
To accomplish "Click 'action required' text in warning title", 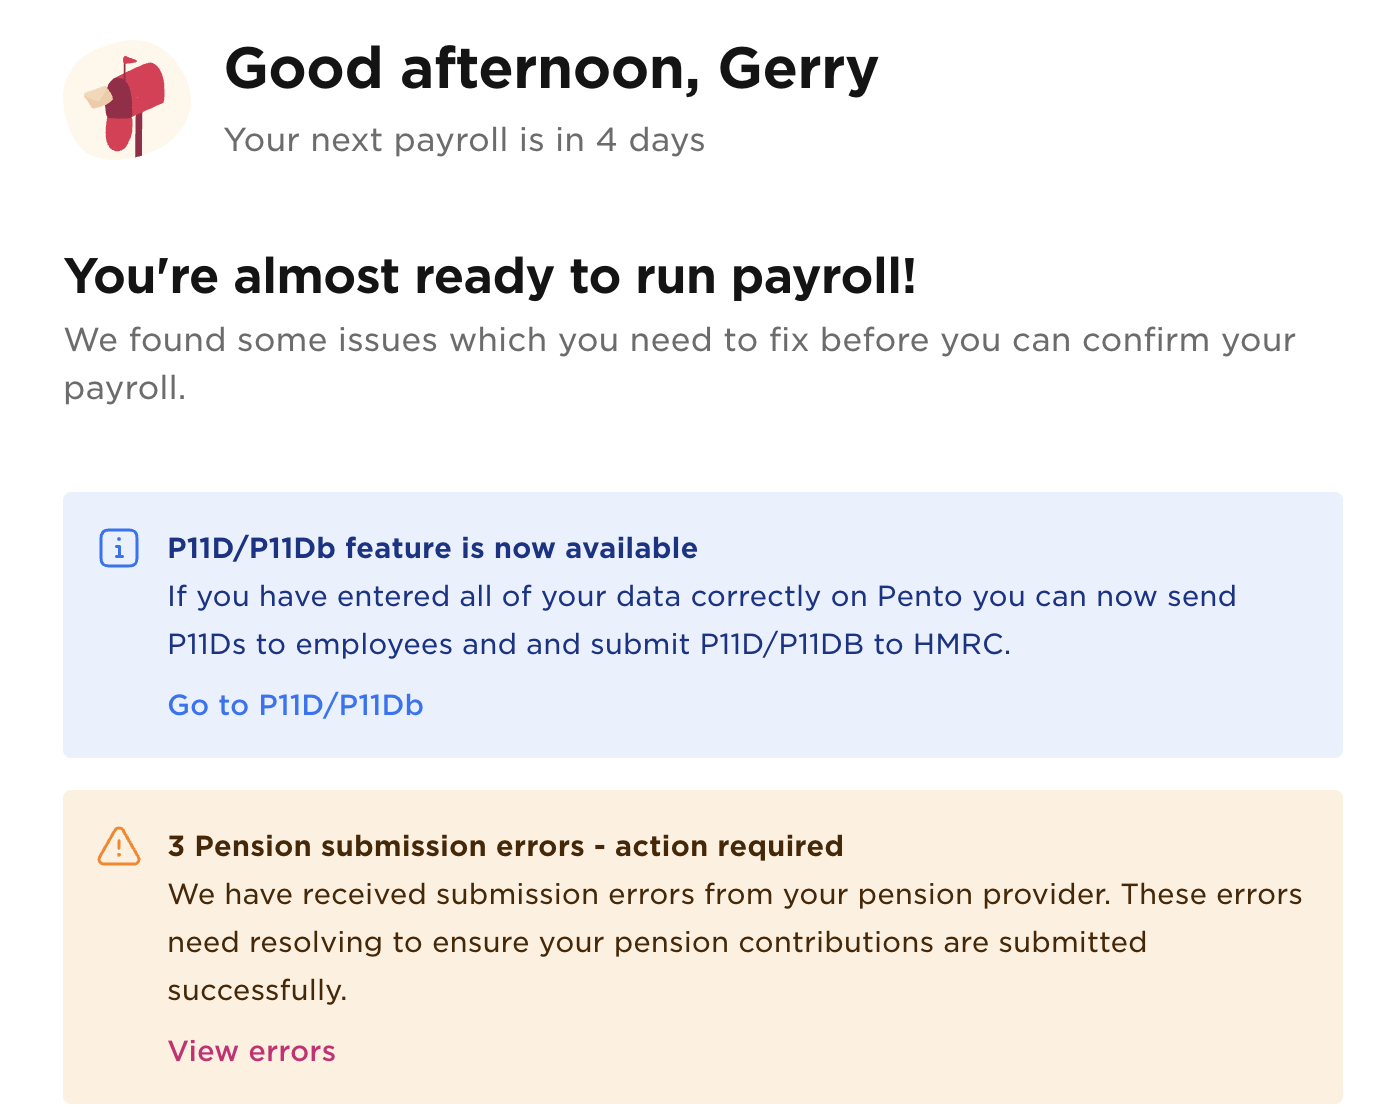I will coord(729,846).
